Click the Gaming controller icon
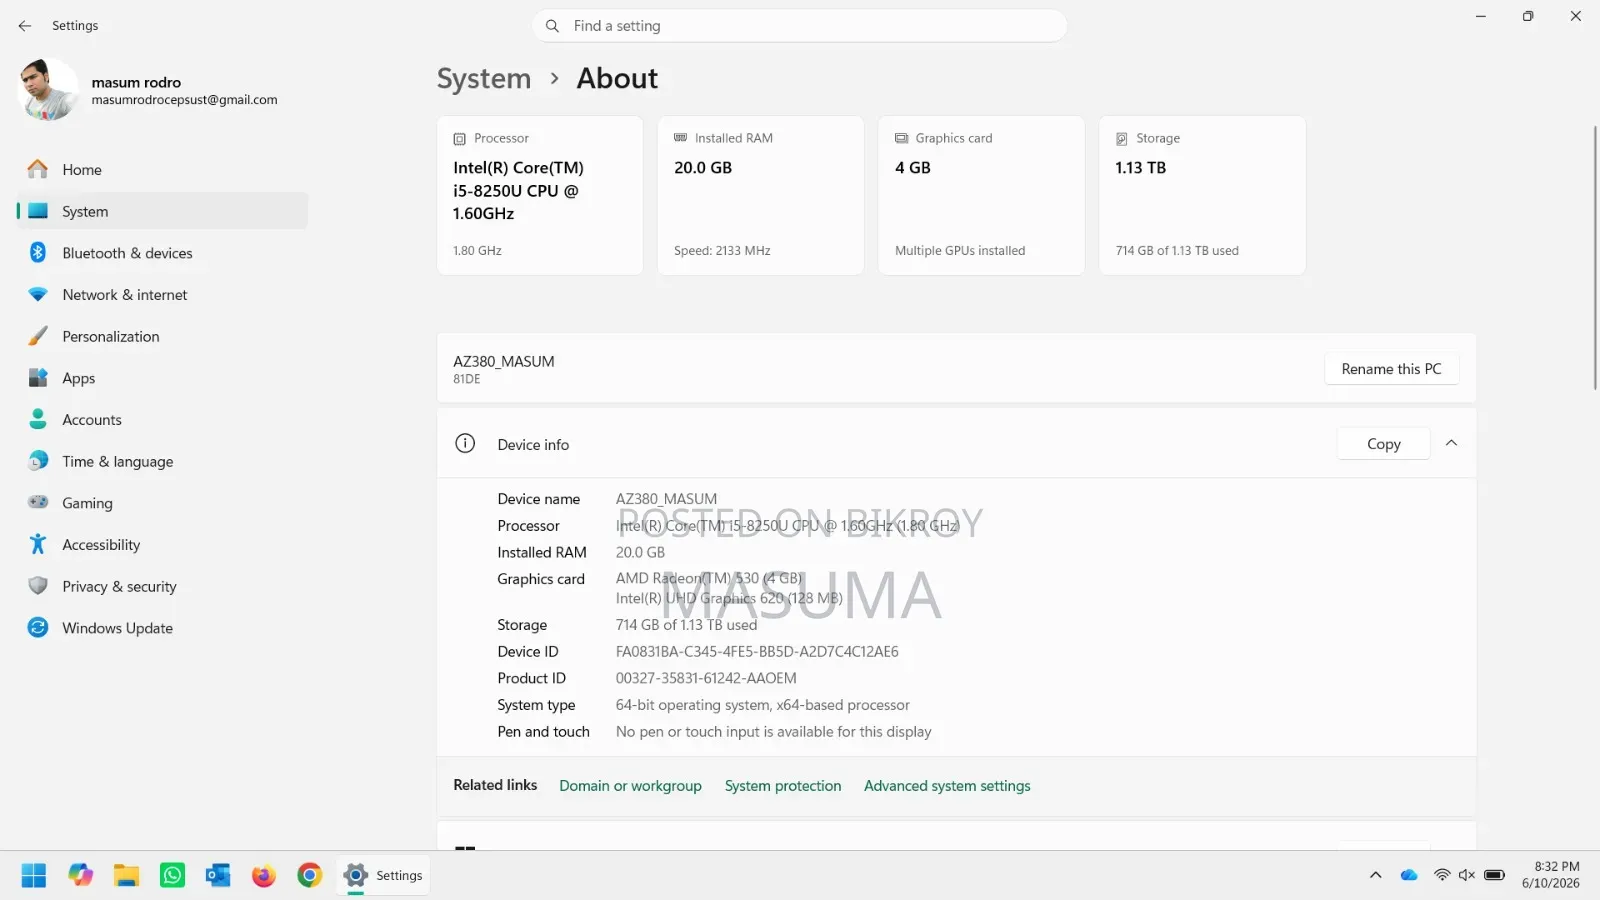 click(x=38, y=503)
